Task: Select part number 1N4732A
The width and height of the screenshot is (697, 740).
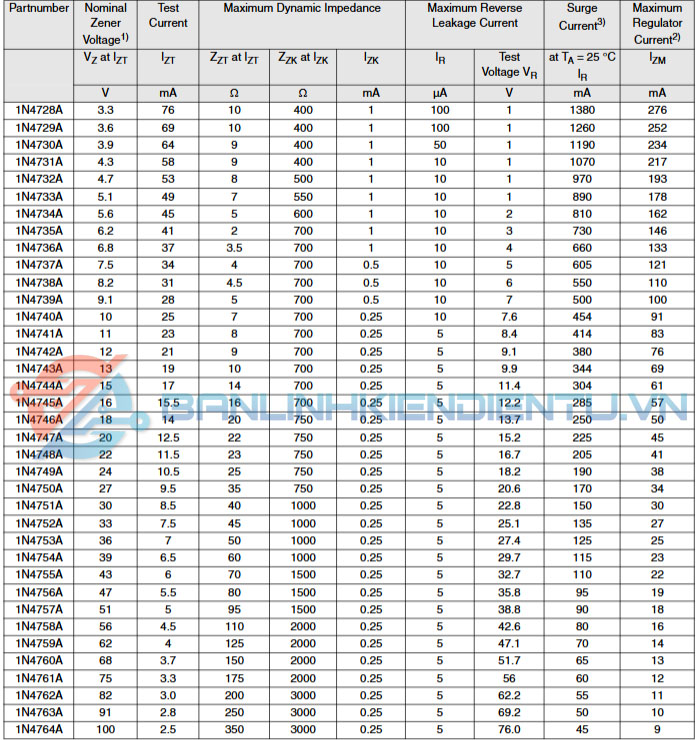Action: click(39, 179)
